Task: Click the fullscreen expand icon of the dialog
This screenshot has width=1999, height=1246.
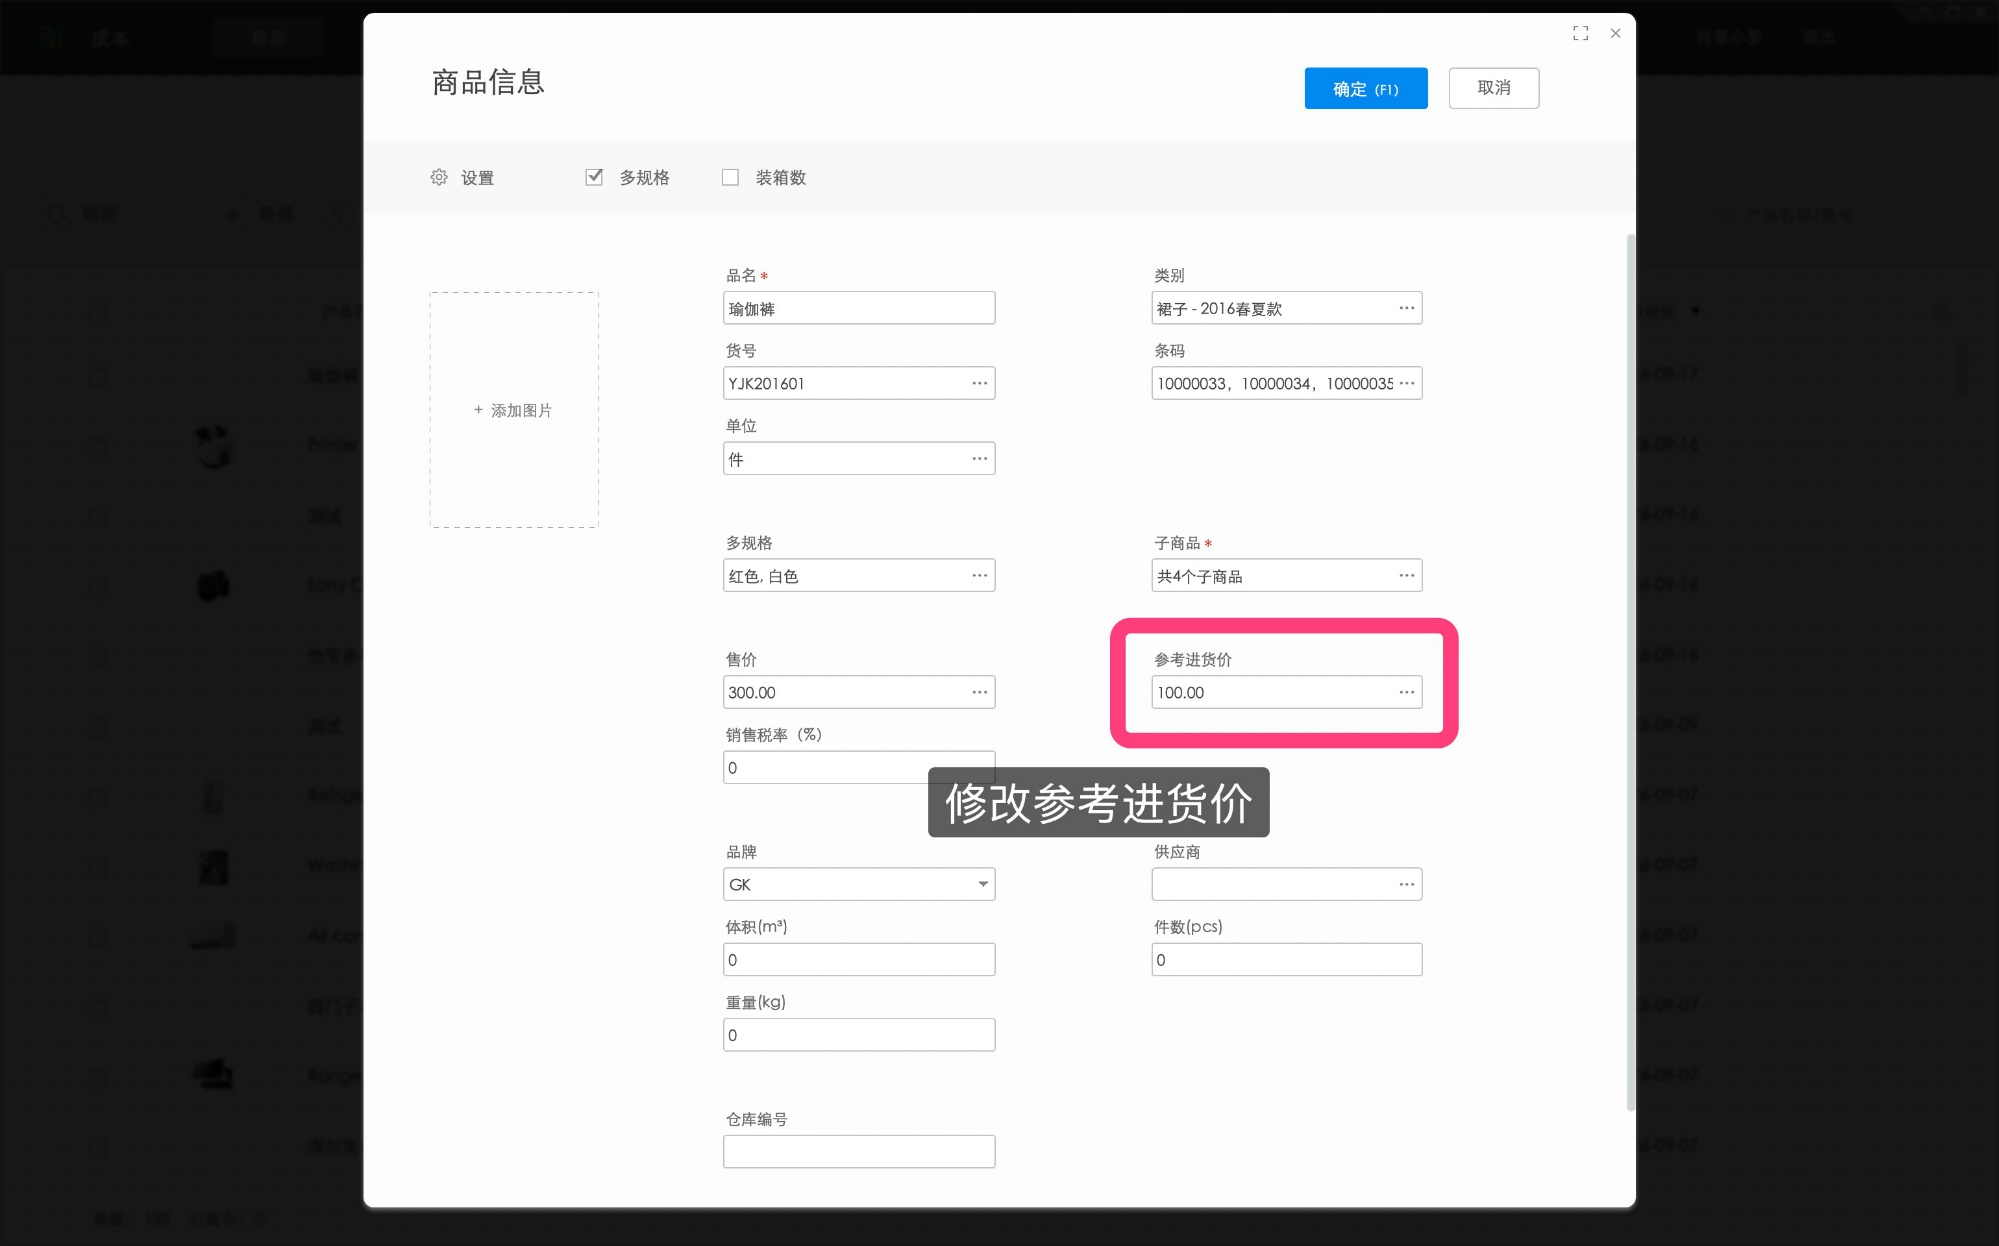Action: (x=1580, y=33)
